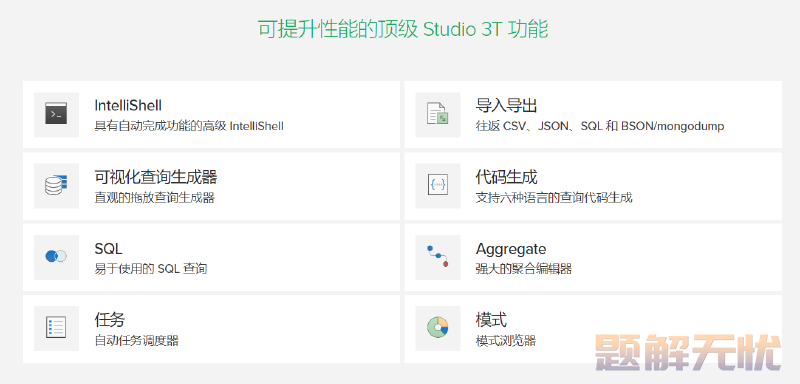Click the SQL overlapping circles icon

tap(56, 256)
